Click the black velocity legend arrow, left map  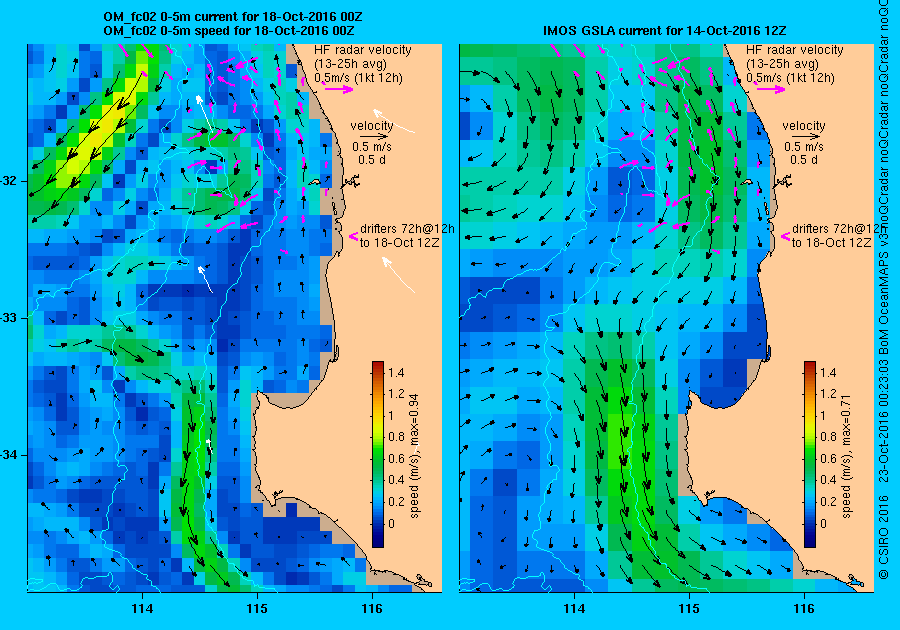coord(375,137)
